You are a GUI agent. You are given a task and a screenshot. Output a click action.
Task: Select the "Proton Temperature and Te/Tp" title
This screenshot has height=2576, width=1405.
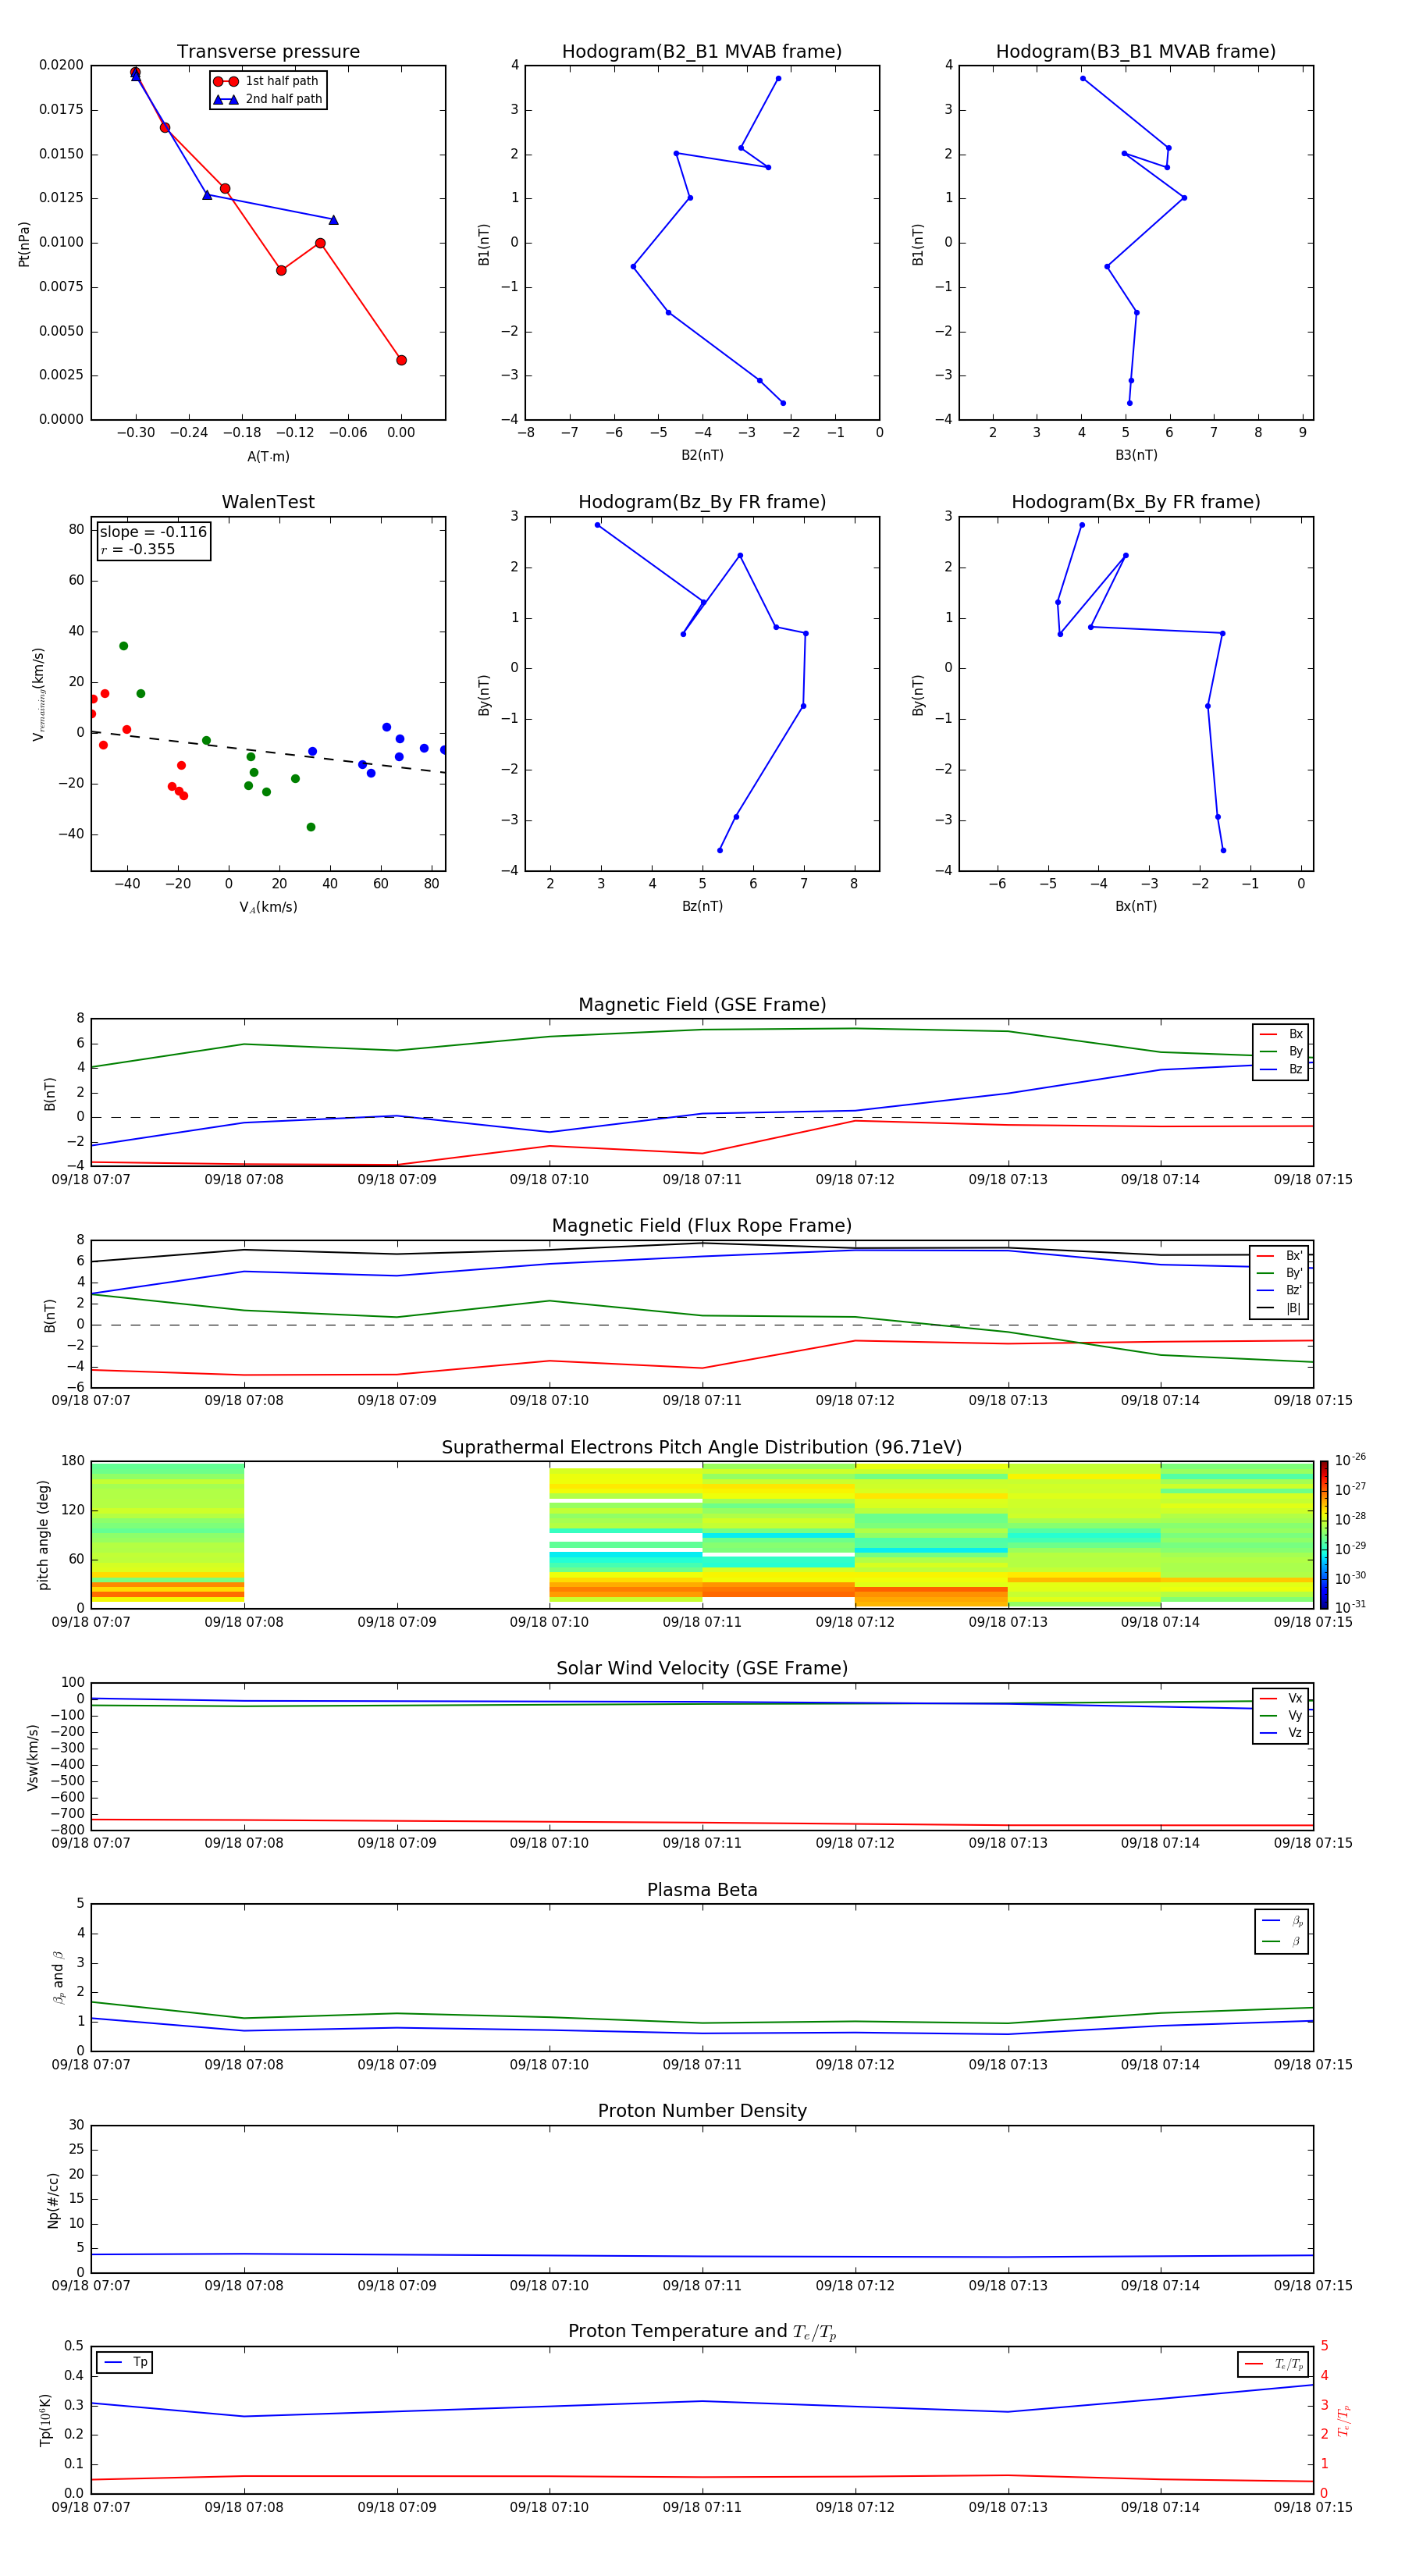(x=702, y=2332)
